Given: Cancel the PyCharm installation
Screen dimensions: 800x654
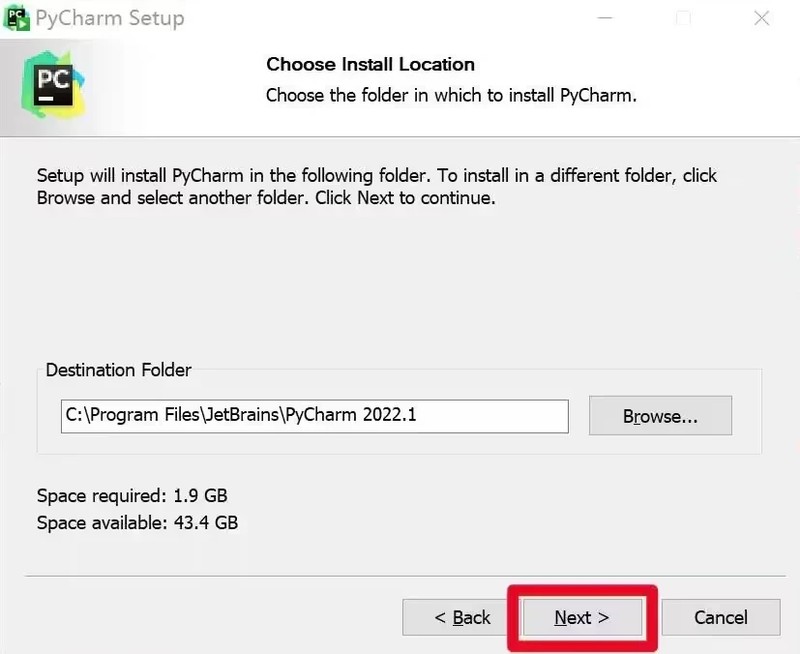Looking at the screenshot, I should click(721, 617).
